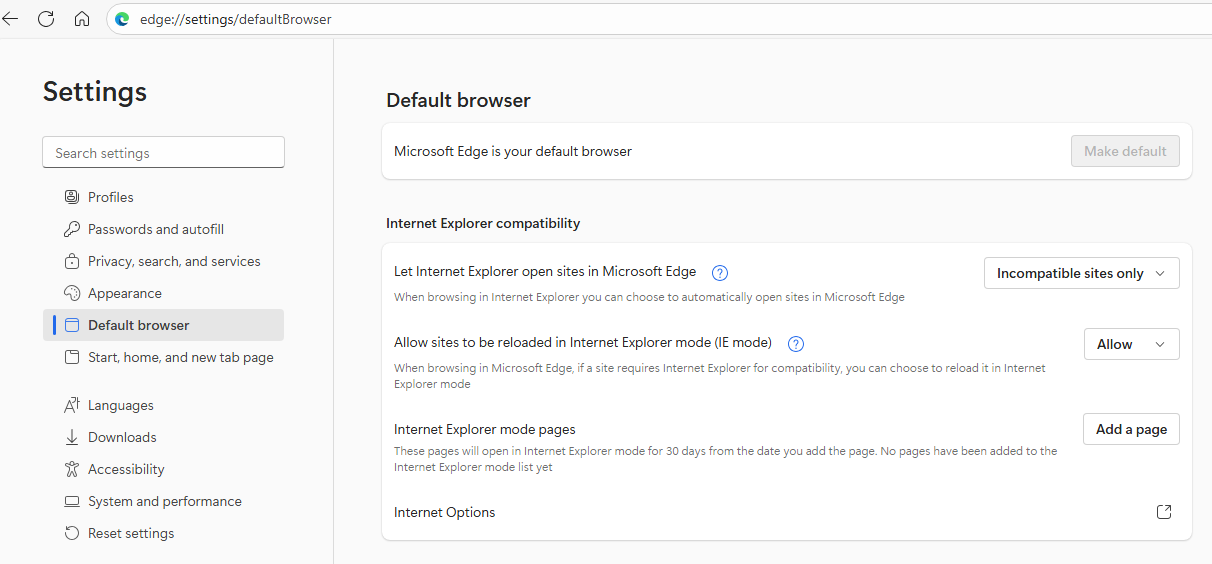This screenshot has width=1212, height=564.
Task: Open help for IE mode reload setting
Action: [x=796, y=344]
